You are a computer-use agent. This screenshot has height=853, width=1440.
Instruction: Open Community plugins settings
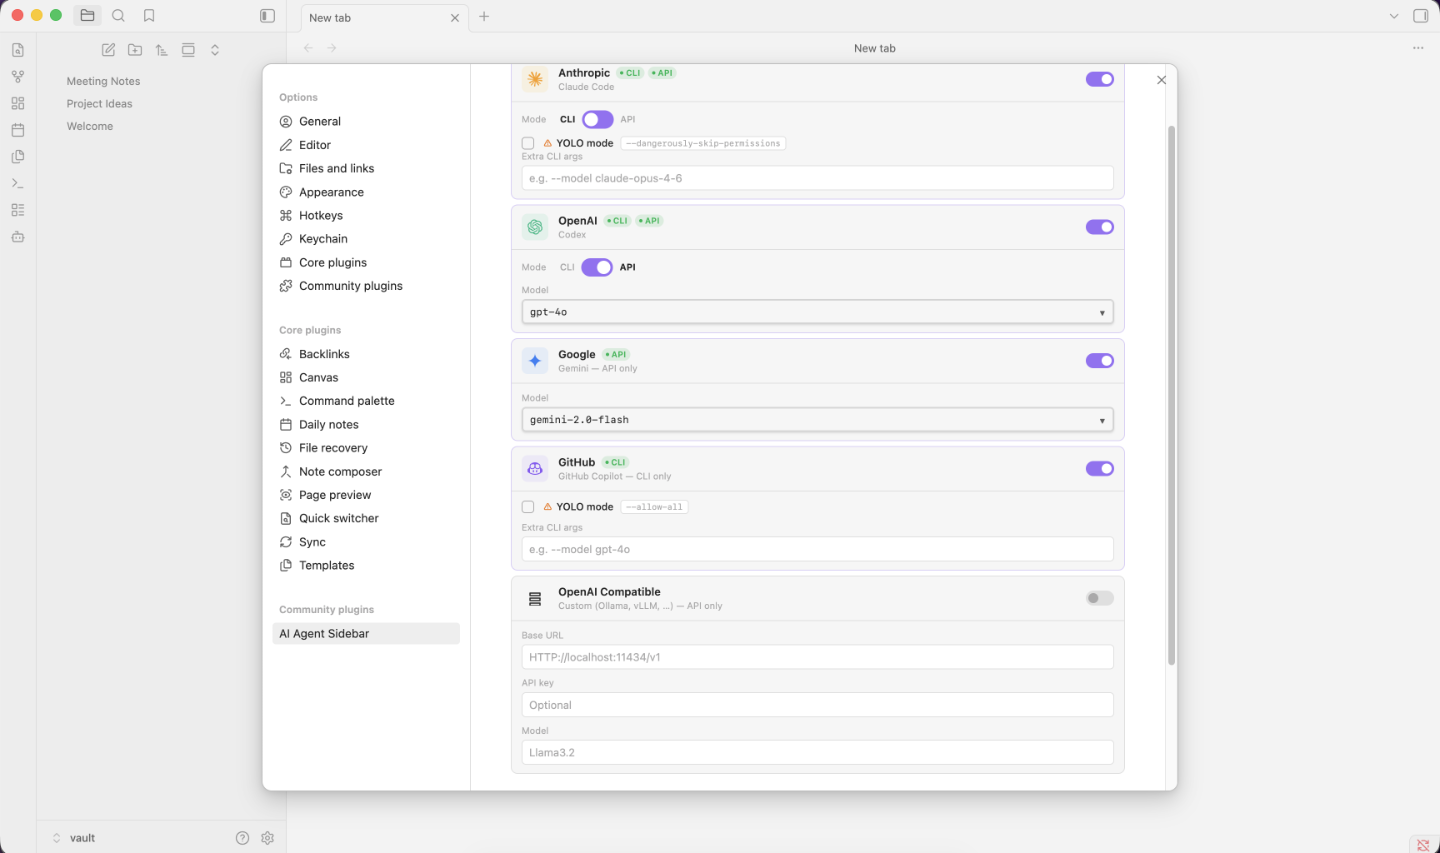(x=350, y=285)
